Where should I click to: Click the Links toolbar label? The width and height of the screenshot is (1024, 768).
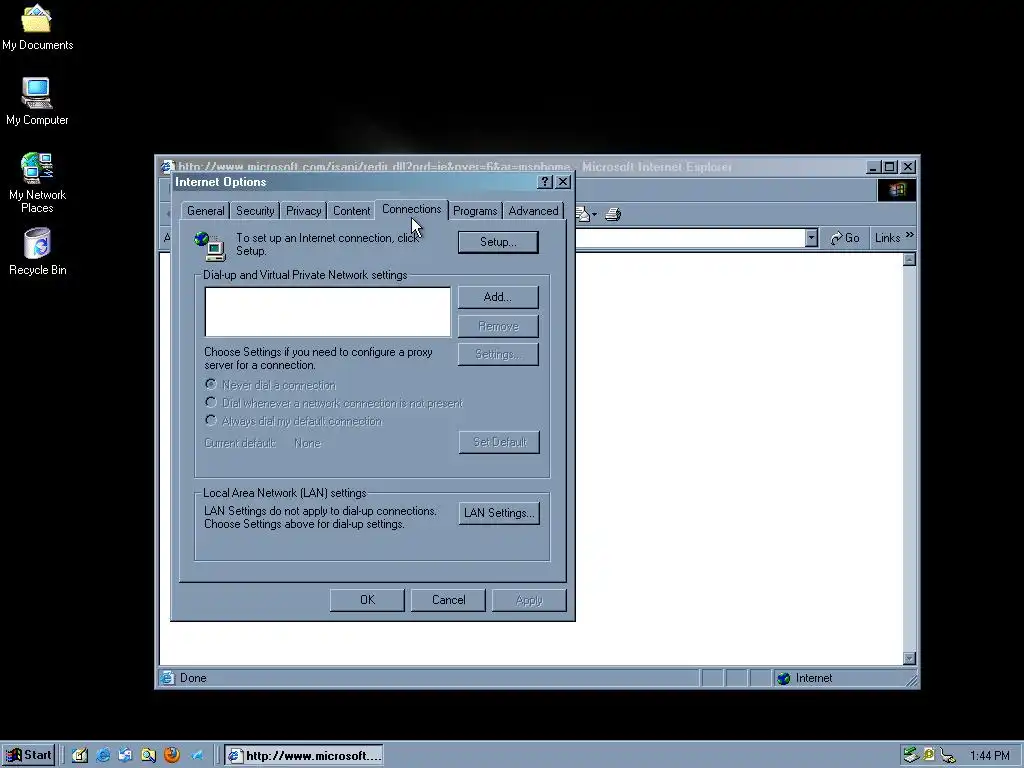click(x=888, y=238)
